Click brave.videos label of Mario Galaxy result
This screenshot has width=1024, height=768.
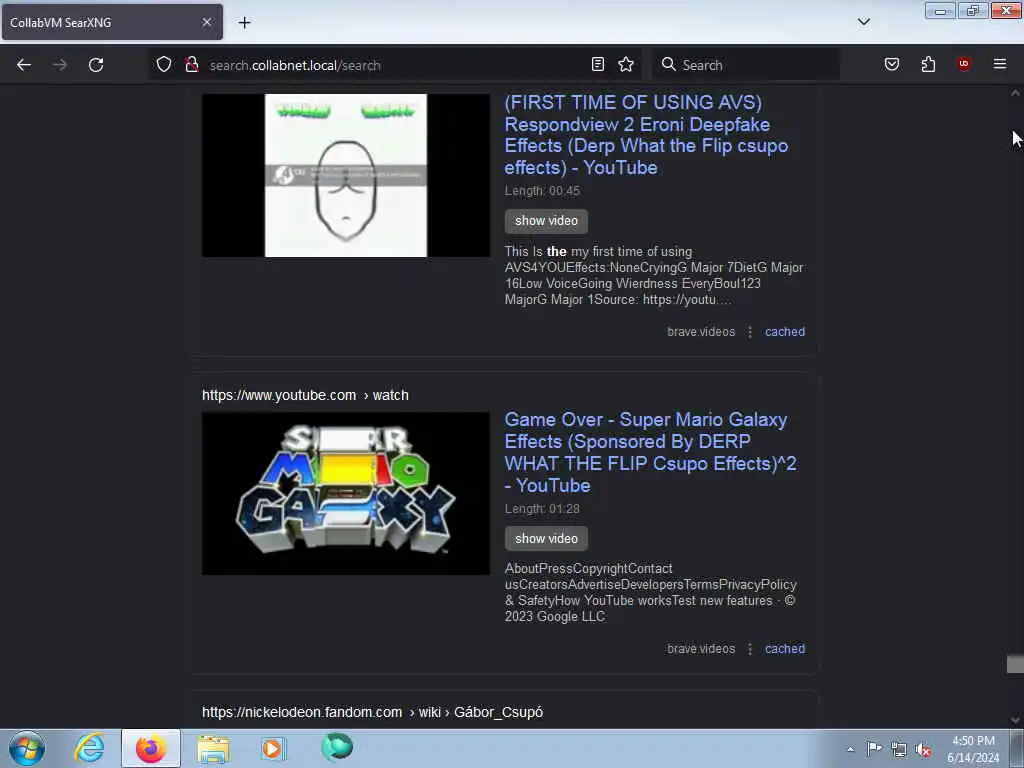tap(701, 648)
